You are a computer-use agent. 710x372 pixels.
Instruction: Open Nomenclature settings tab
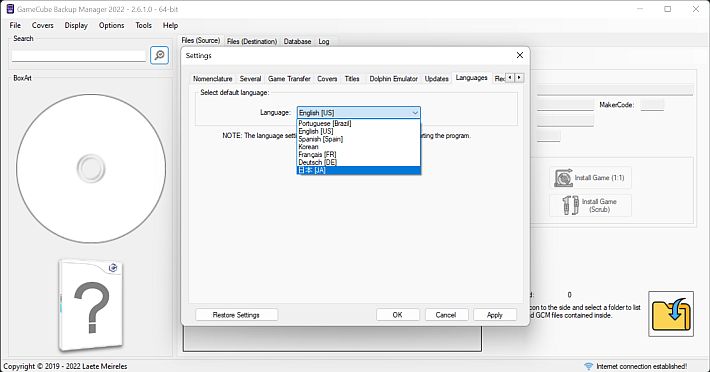tap(212, 79)
